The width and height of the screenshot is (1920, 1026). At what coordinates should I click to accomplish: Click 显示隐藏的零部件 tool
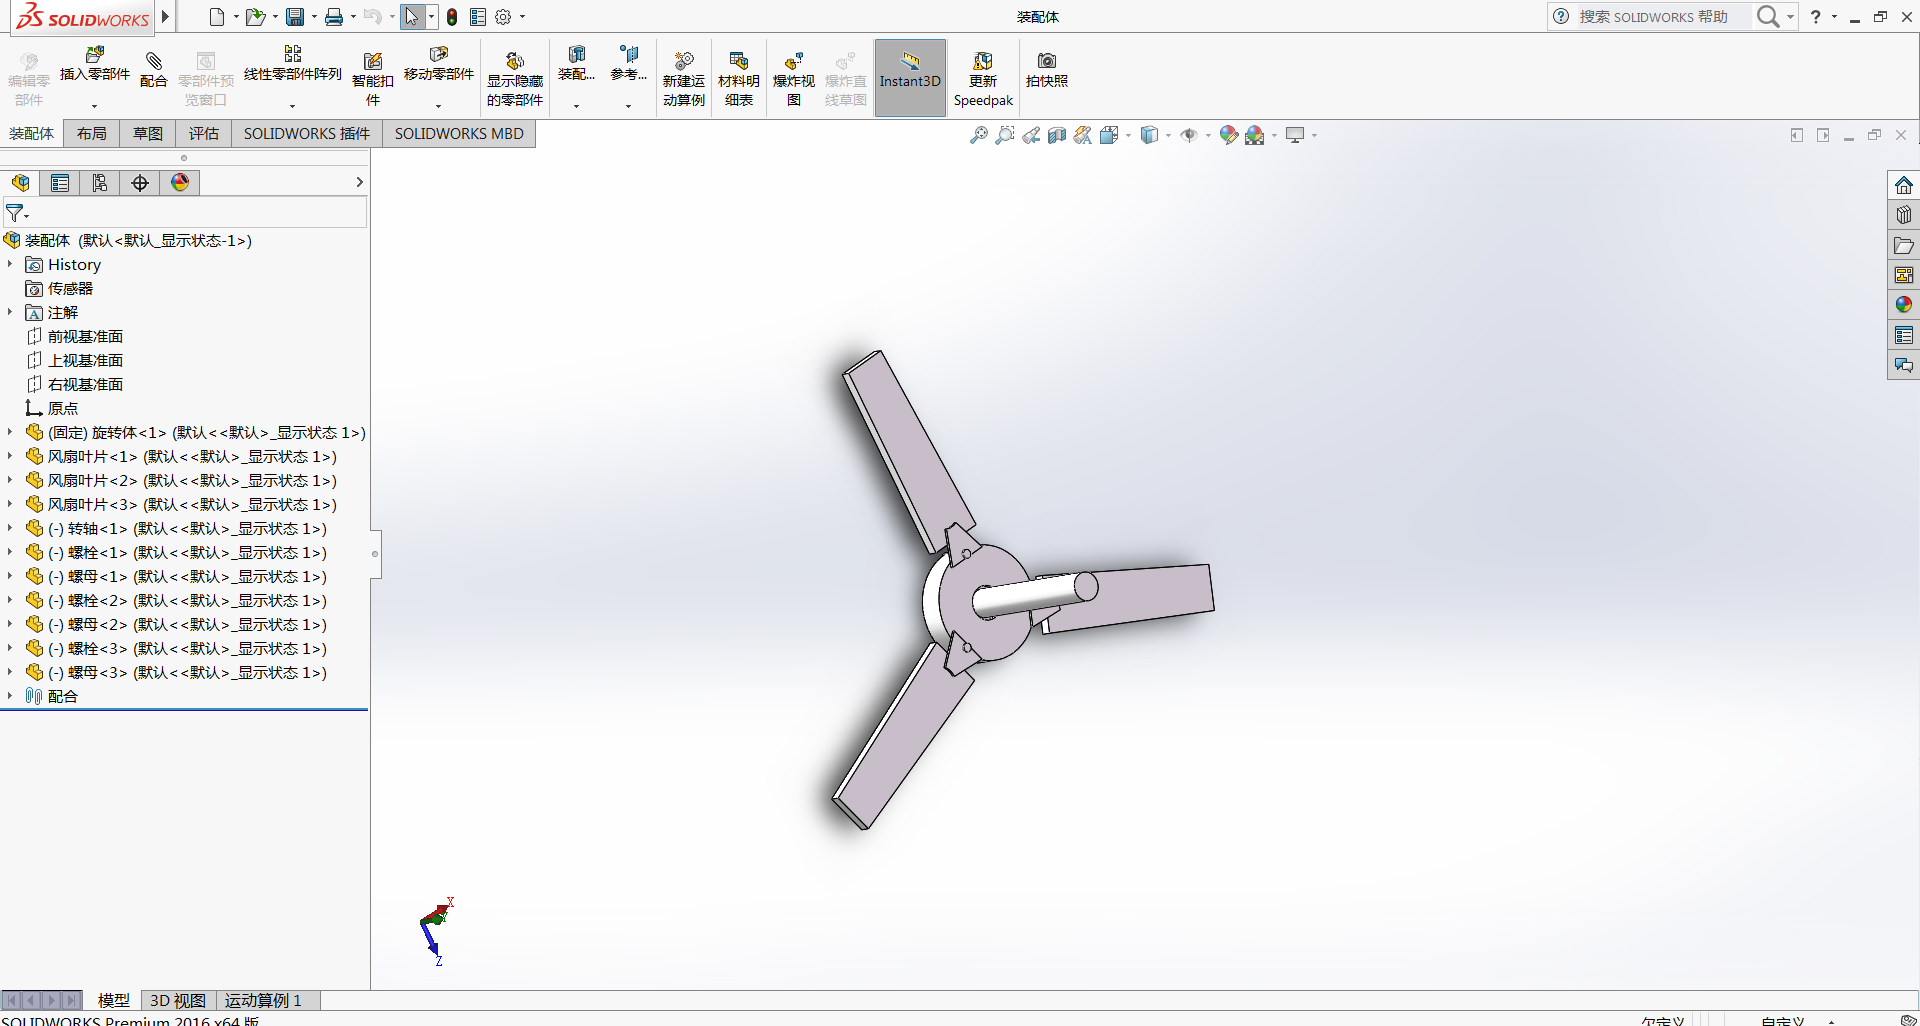[515, 78]
